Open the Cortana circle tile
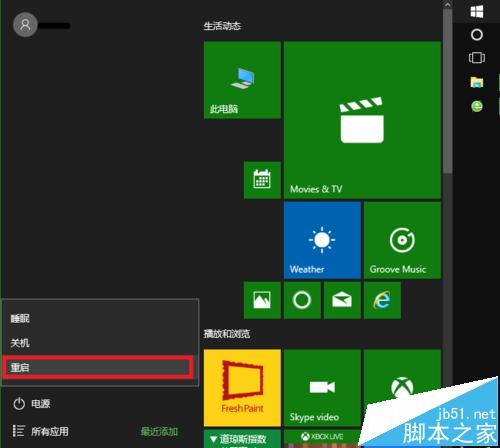 [x=302, y=300]
